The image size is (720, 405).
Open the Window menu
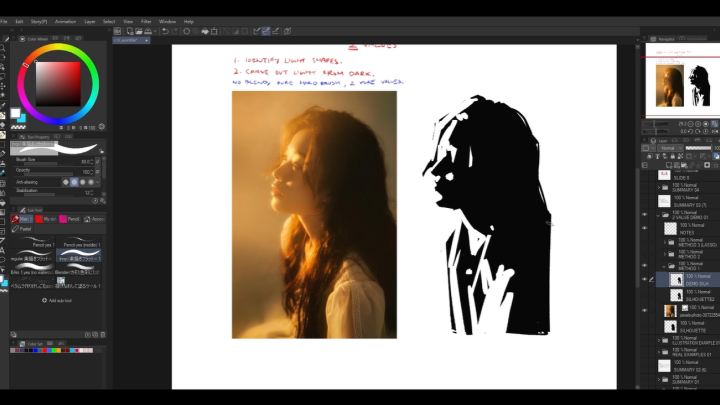pos(167,22)
